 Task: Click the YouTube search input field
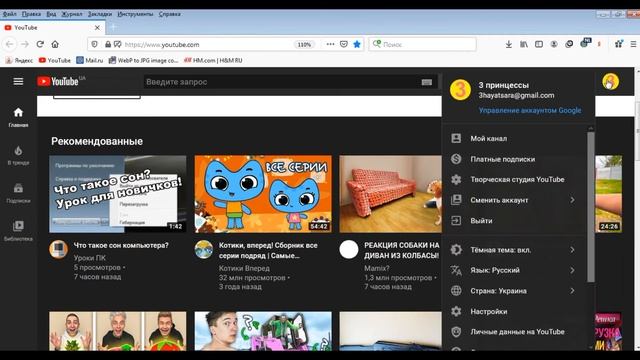[x=282, y=82]
